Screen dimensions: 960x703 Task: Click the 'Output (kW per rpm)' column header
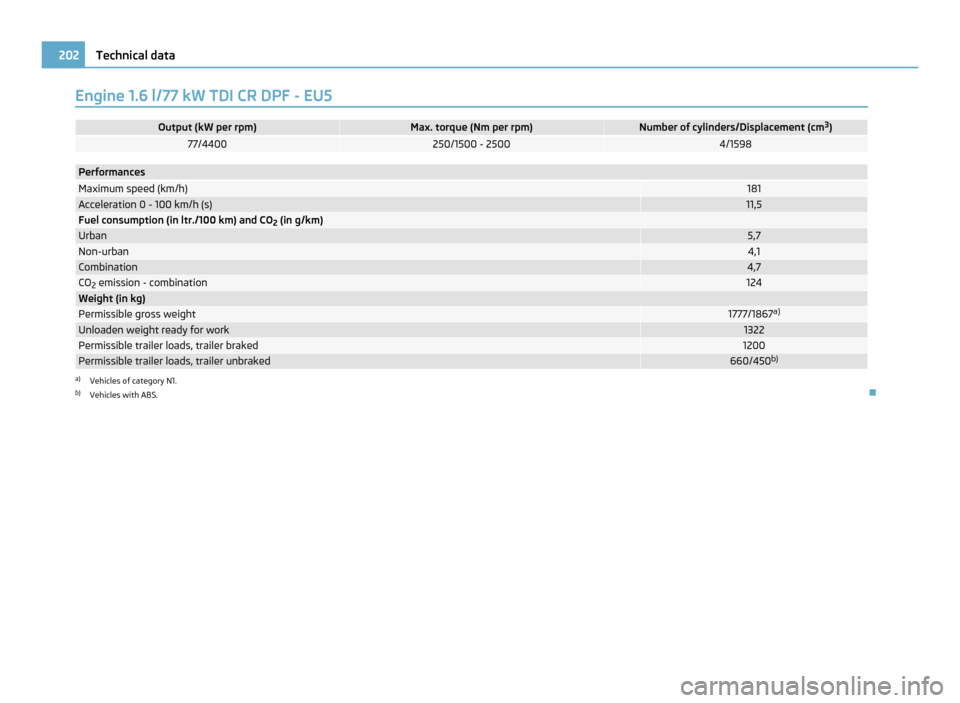[207, 127]
